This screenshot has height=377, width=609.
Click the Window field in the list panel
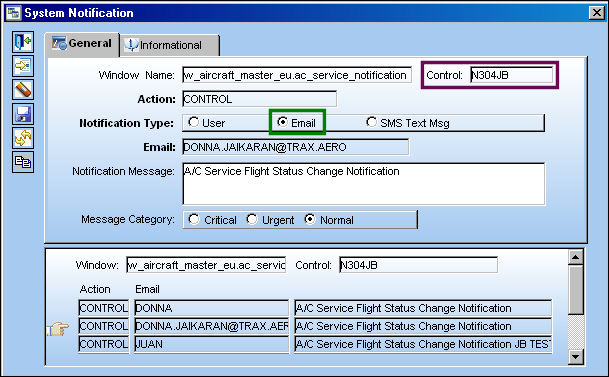(206, 265)
